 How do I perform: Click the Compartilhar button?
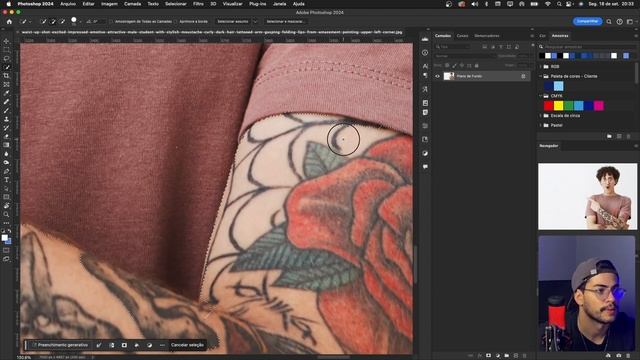point(587,21)
